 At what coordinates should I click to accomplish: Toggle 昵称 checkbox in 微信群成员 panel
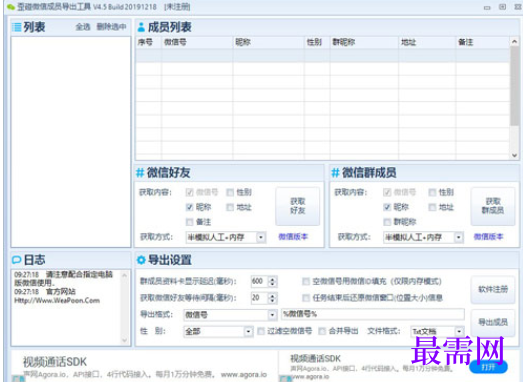387,207
